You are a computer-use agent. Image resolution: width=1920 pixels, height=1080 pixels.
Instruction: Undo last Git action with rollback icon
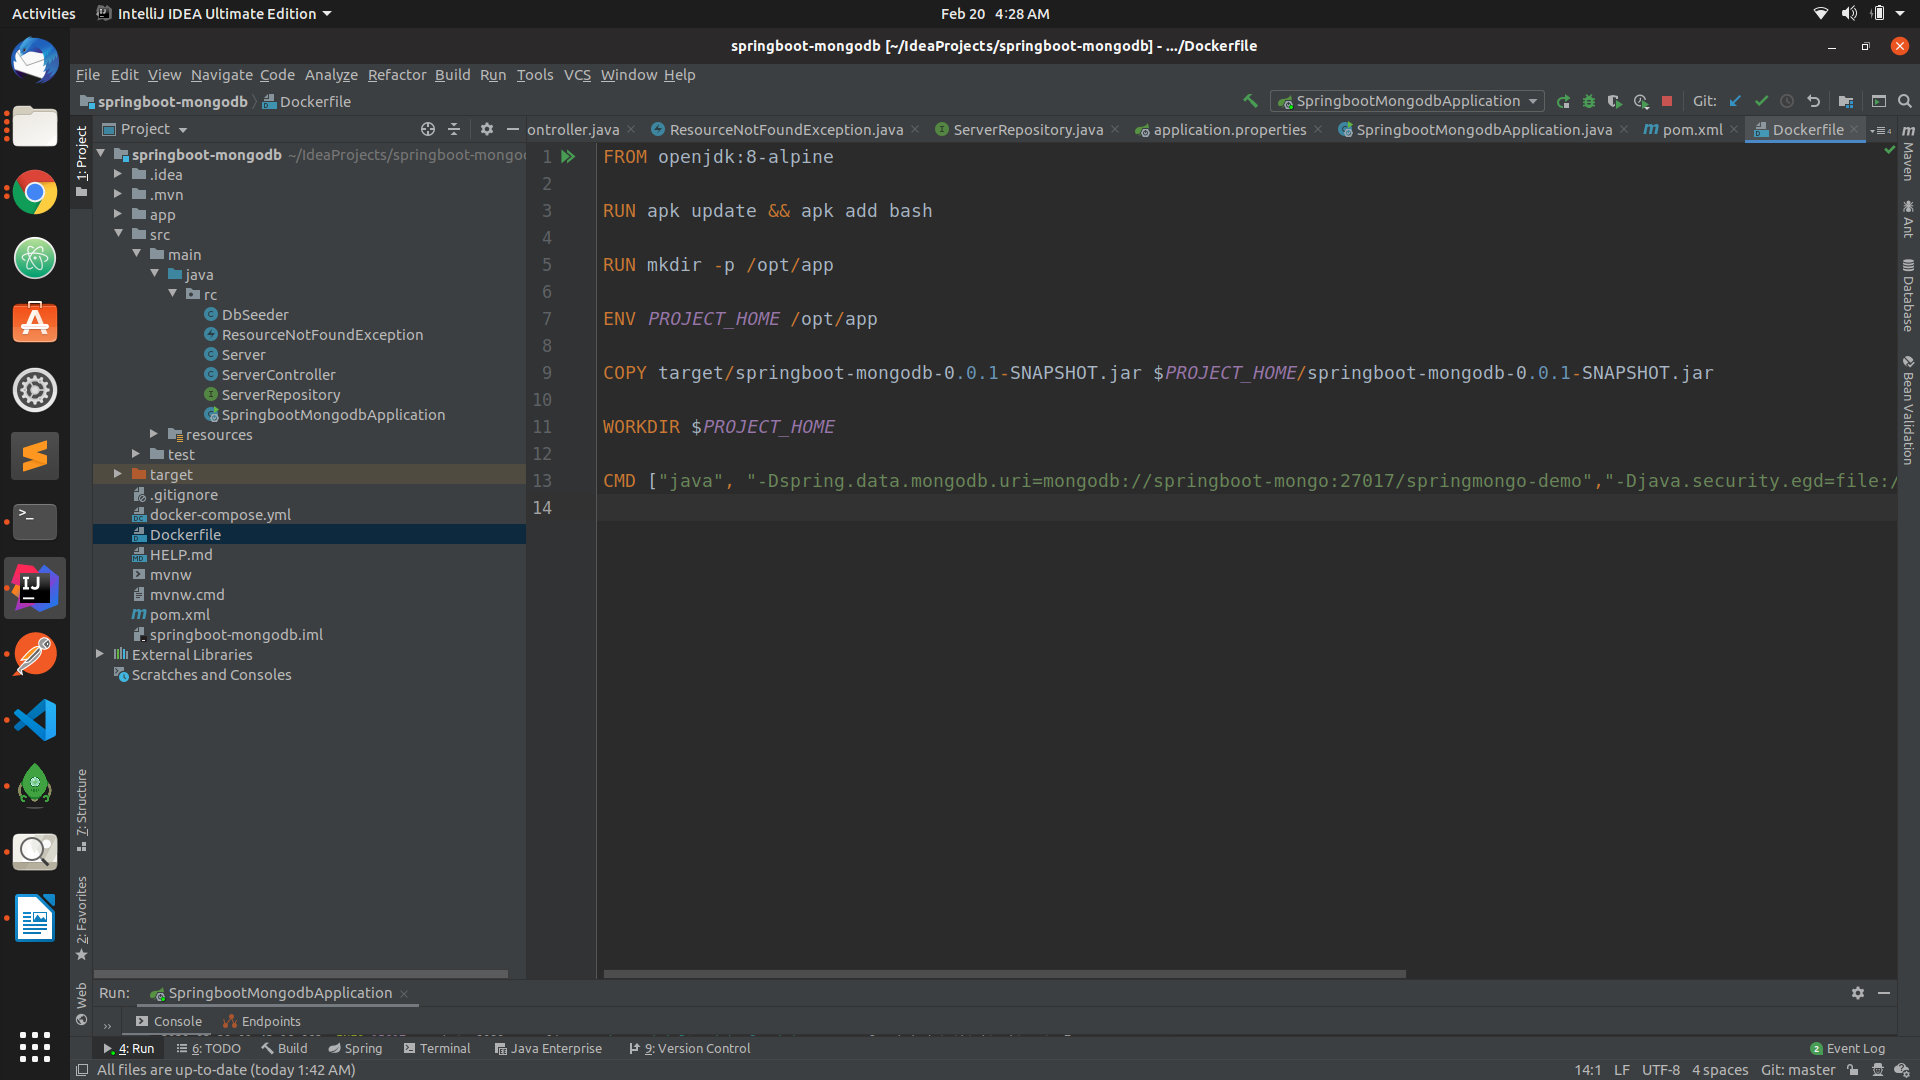[1814, 101]
